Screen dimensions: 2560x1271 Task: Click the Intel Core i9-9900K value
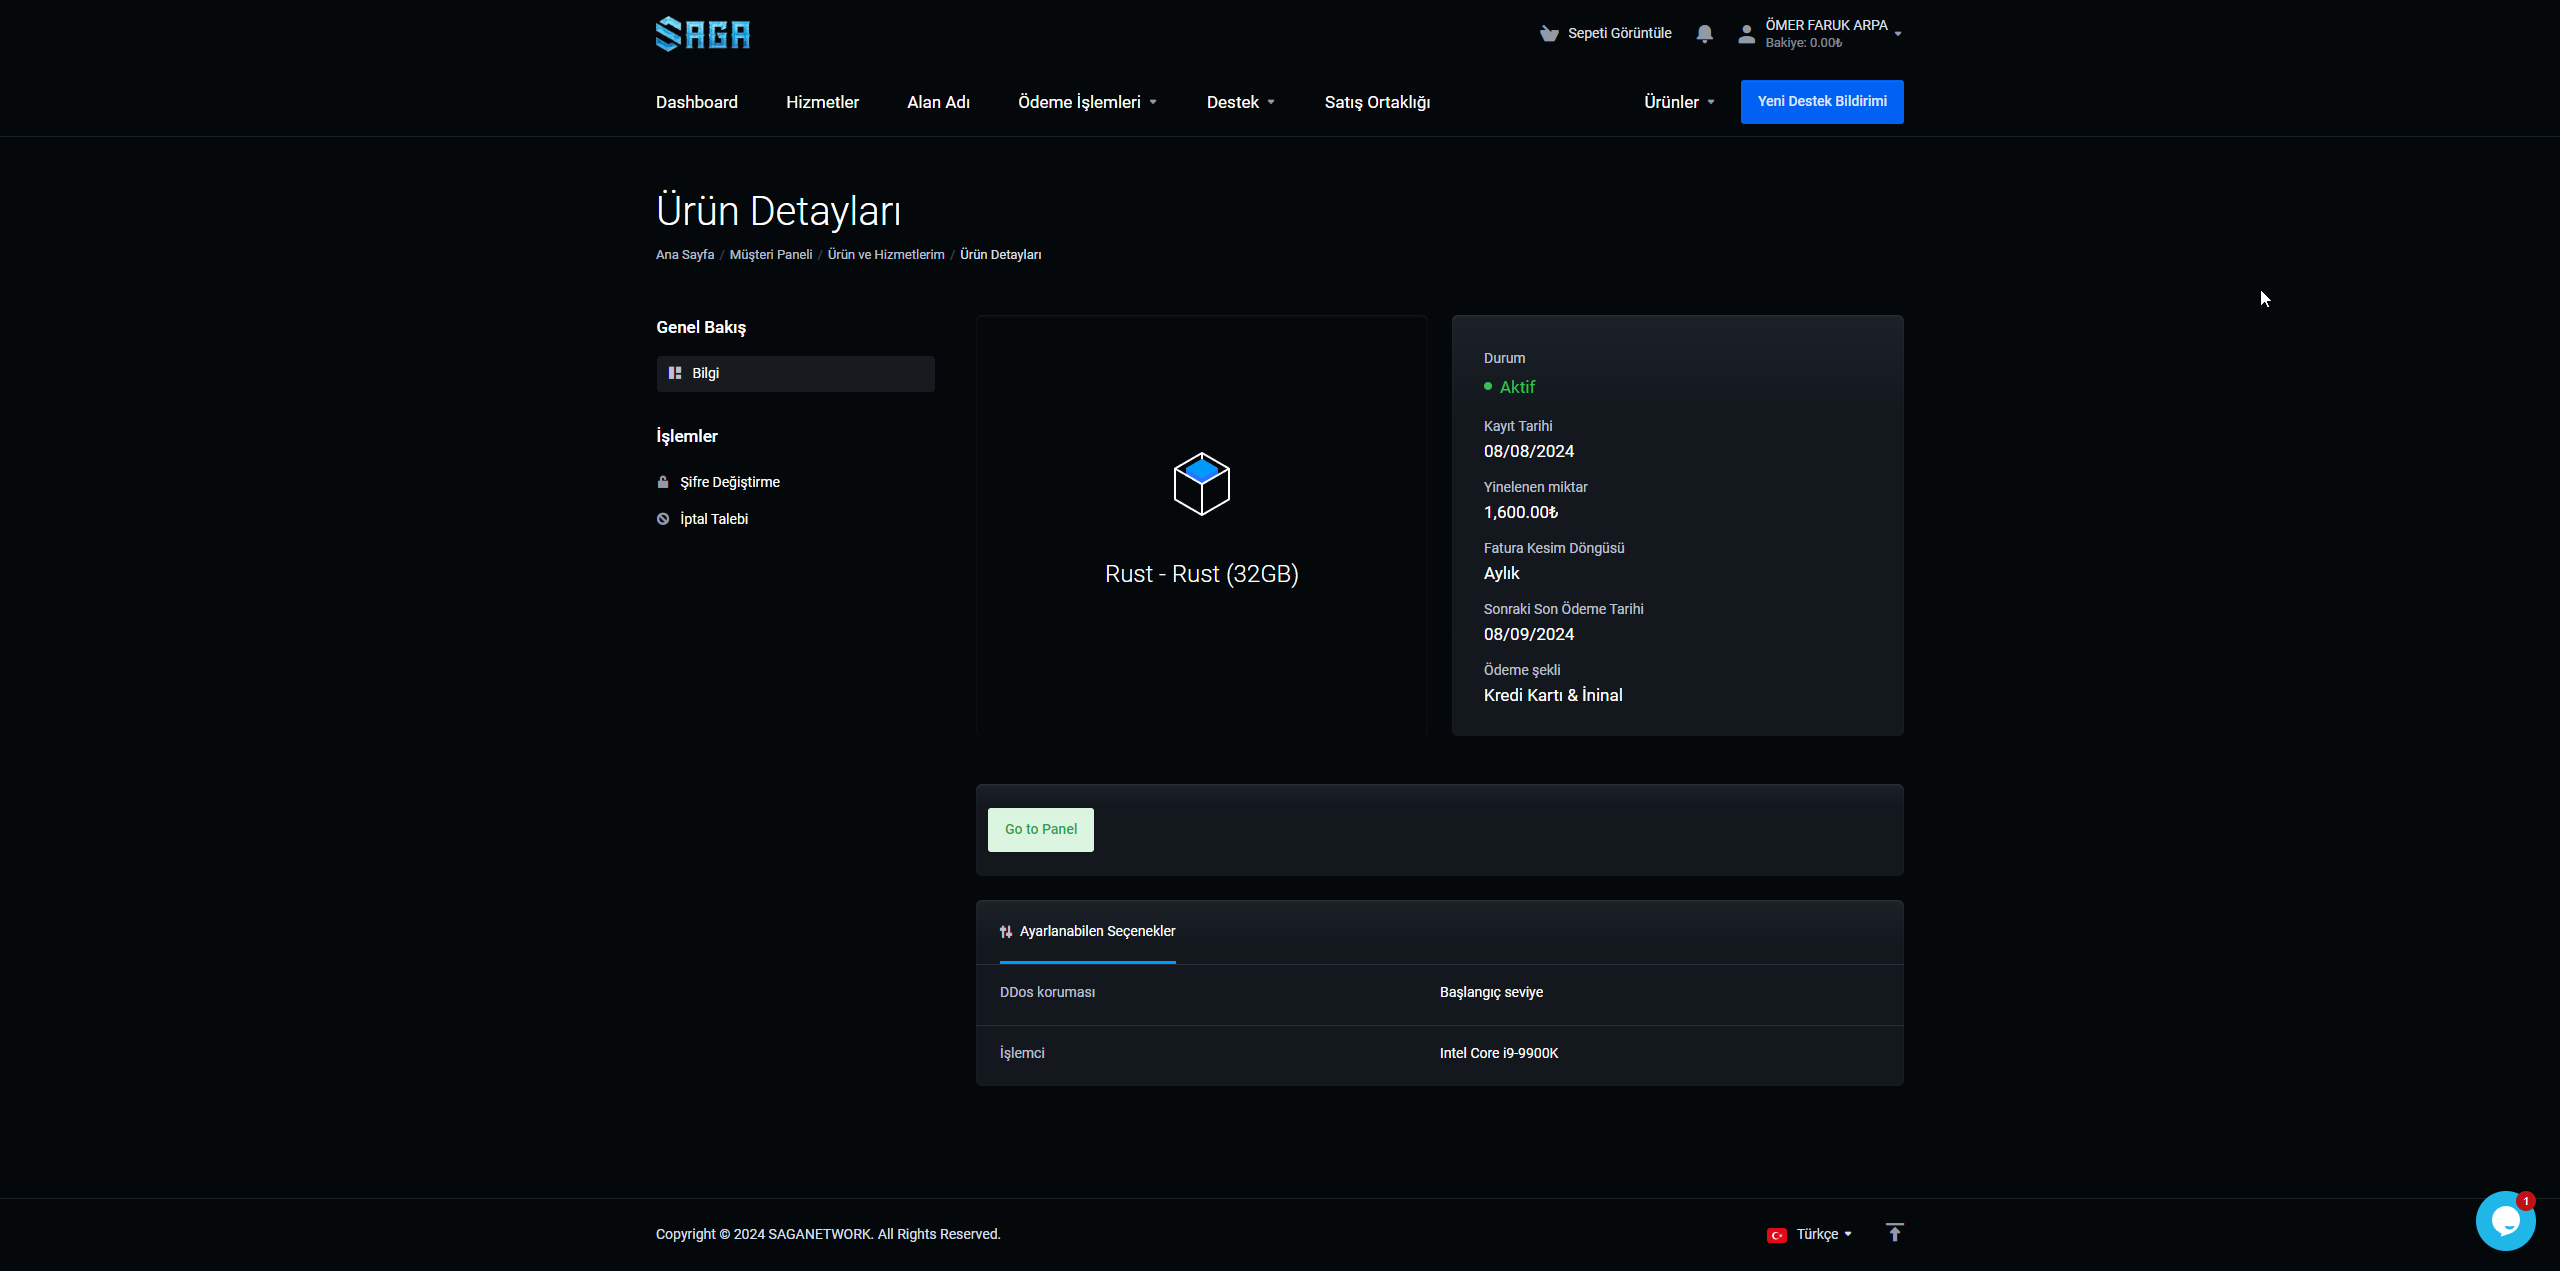1499,1053
